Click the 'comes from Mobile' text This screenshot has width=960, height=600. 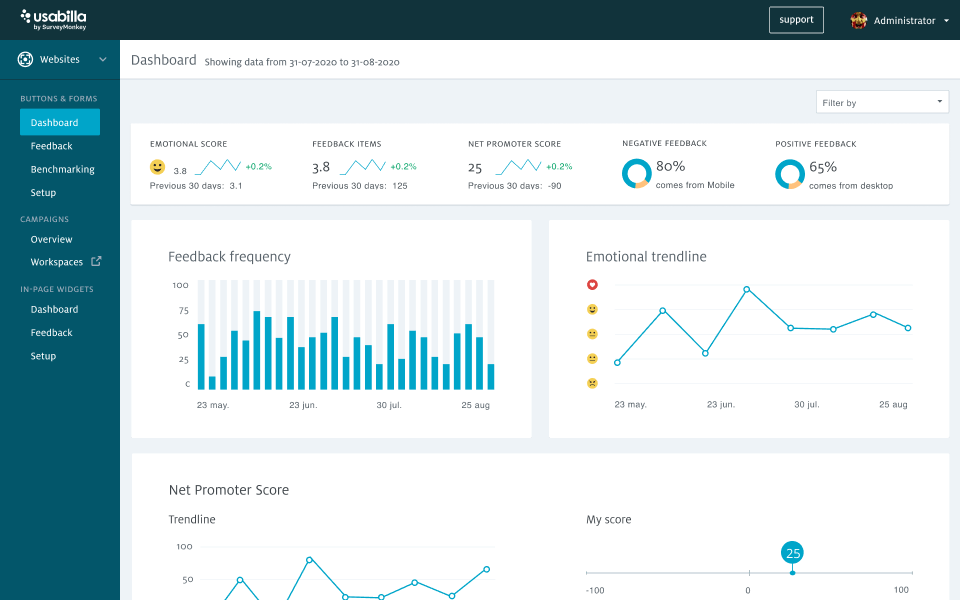pos(695,185)
